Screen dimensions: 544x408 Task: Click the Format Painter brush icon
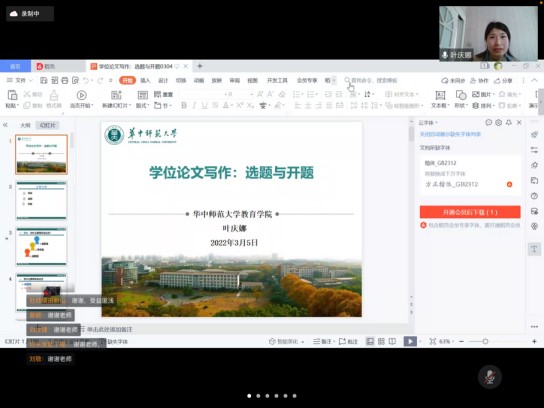pyautogui.click(x=54, y=95)
